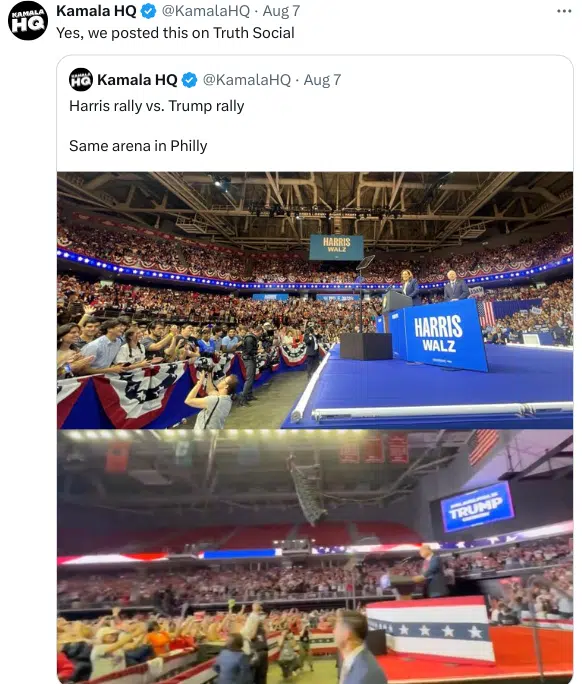Click the Trump screen display in lower photo

click(476, 508)
